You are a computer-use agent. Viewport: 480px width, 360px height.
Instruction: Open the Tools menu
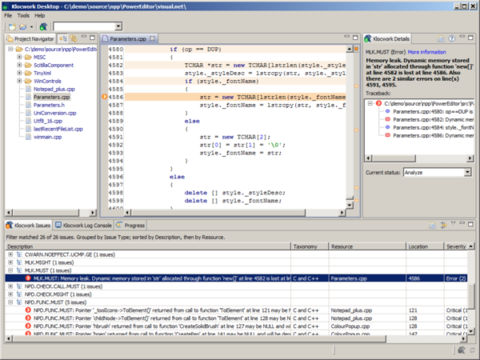click(x=23, y=15)
